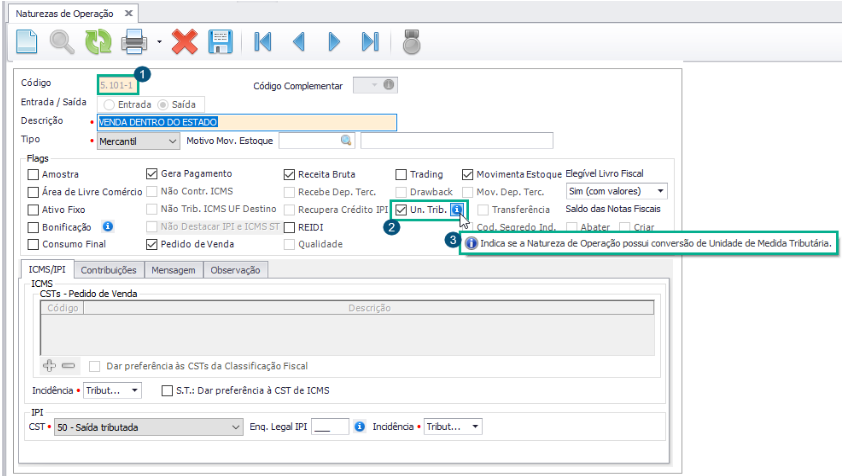Uncheck the Movimenta Estoque checkbox

tap(469, 174)
